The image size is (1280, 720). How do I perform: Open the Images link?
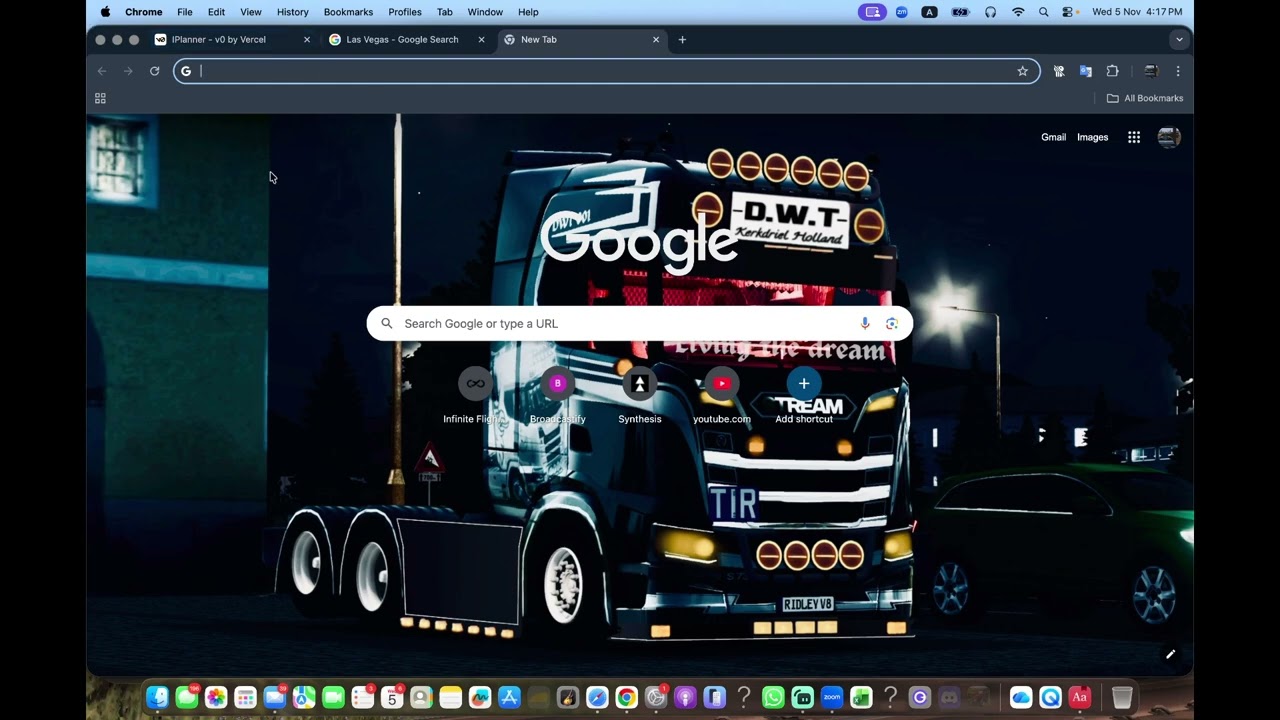tap(1092, 137)
